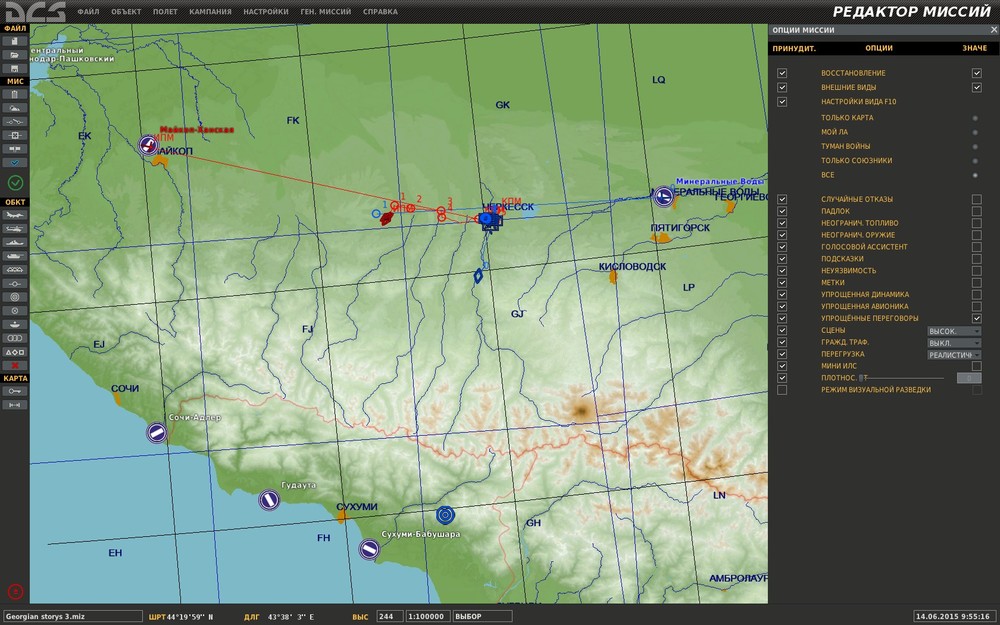Click the Сочи-Адлер airfield icon on map

pos(156,432)
